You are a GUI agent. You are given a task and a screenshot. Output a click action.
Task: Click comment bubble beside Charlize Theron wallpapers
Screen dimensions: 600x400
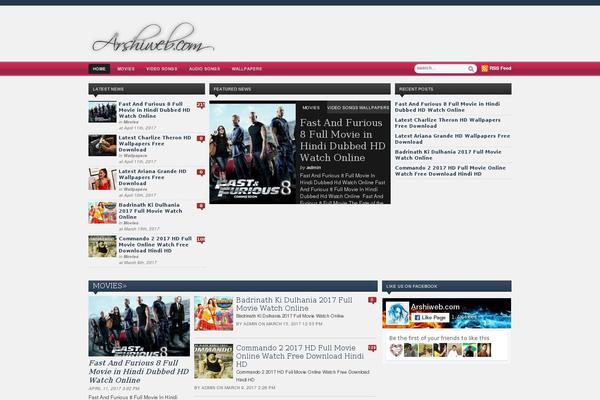(201, 139)
